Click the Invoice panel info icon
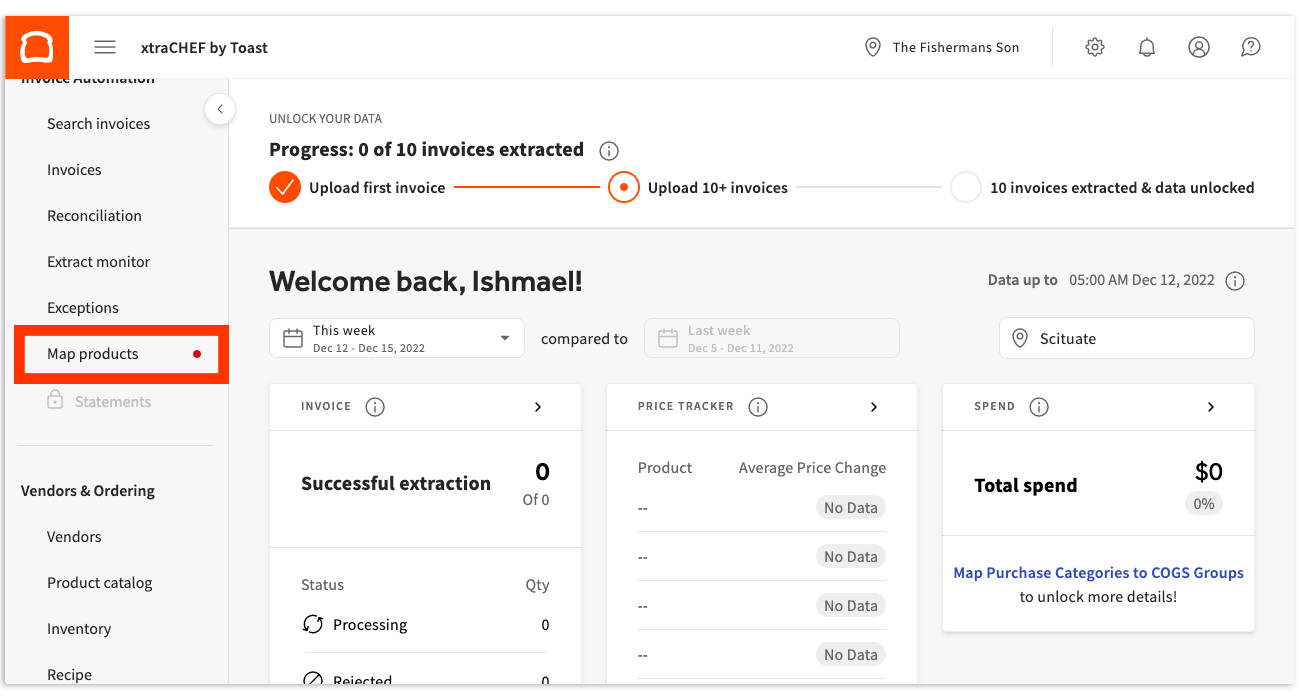 coord(375,407)
